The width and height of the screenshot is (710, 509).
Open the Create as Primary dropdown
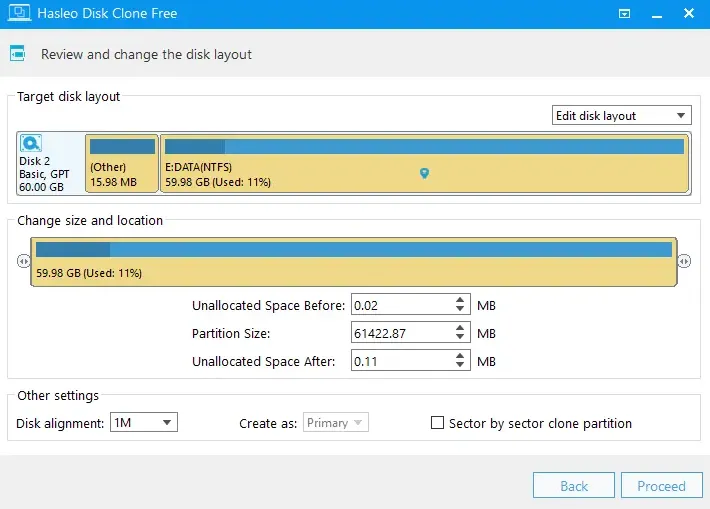tap(336, 423)
